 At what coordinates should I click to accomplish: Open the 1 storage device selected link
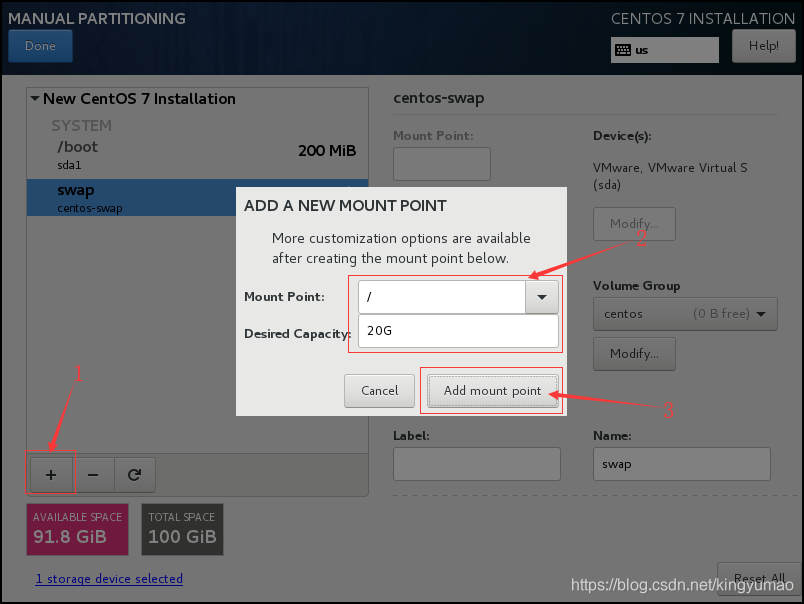[x=109, y=579]
